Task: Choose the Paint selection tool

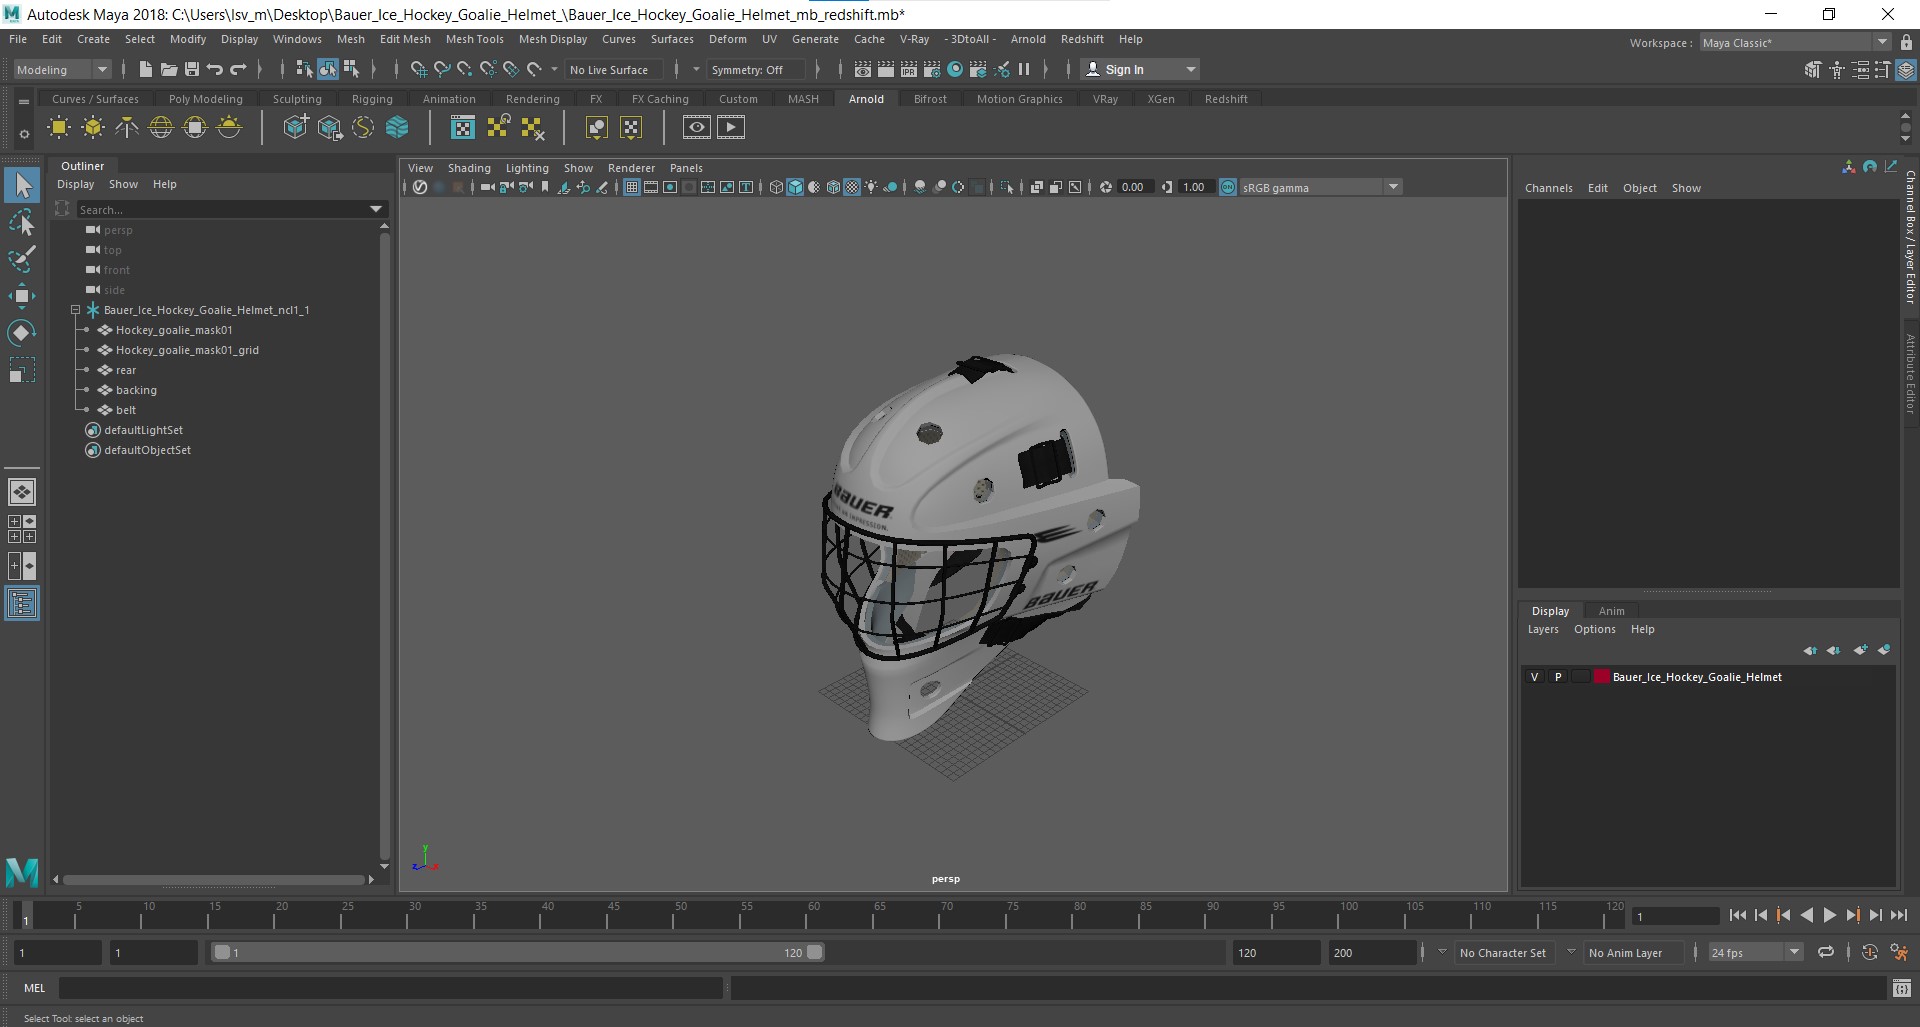Action: 22,258
